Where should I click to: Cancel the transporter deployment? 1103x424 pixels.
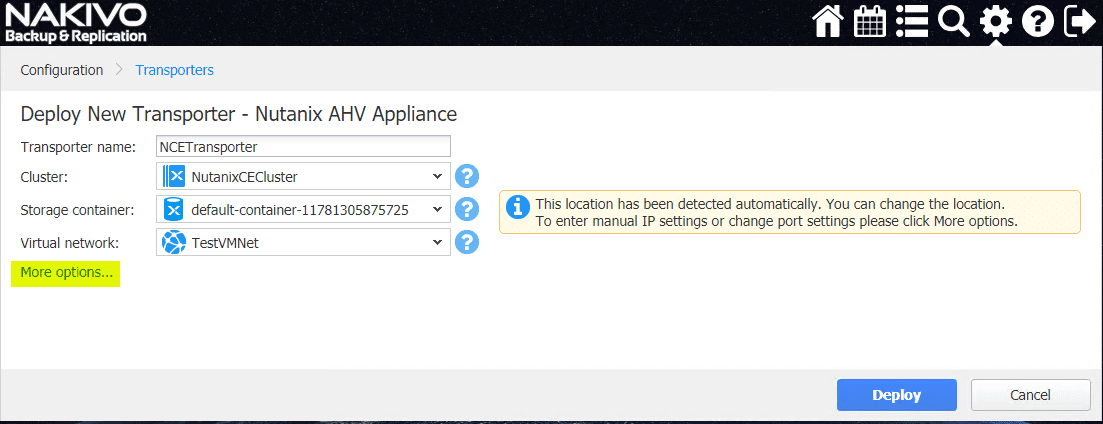tap(1030, 395)
